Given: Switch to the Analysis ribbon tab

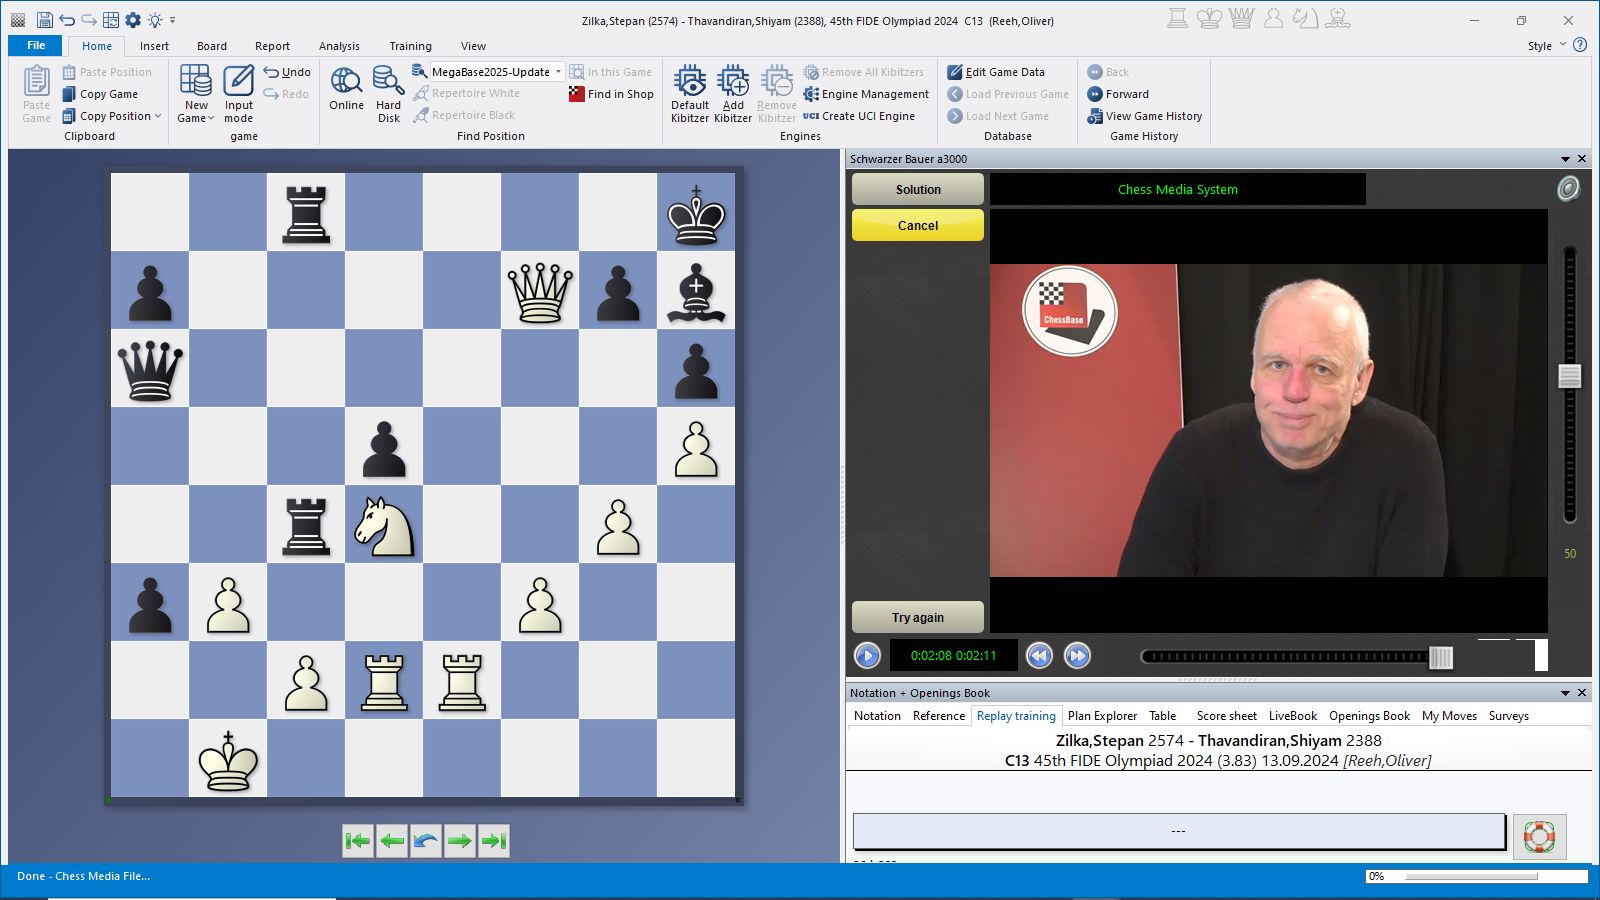Looking at the screenshot, I should click(x=339, y=46).
